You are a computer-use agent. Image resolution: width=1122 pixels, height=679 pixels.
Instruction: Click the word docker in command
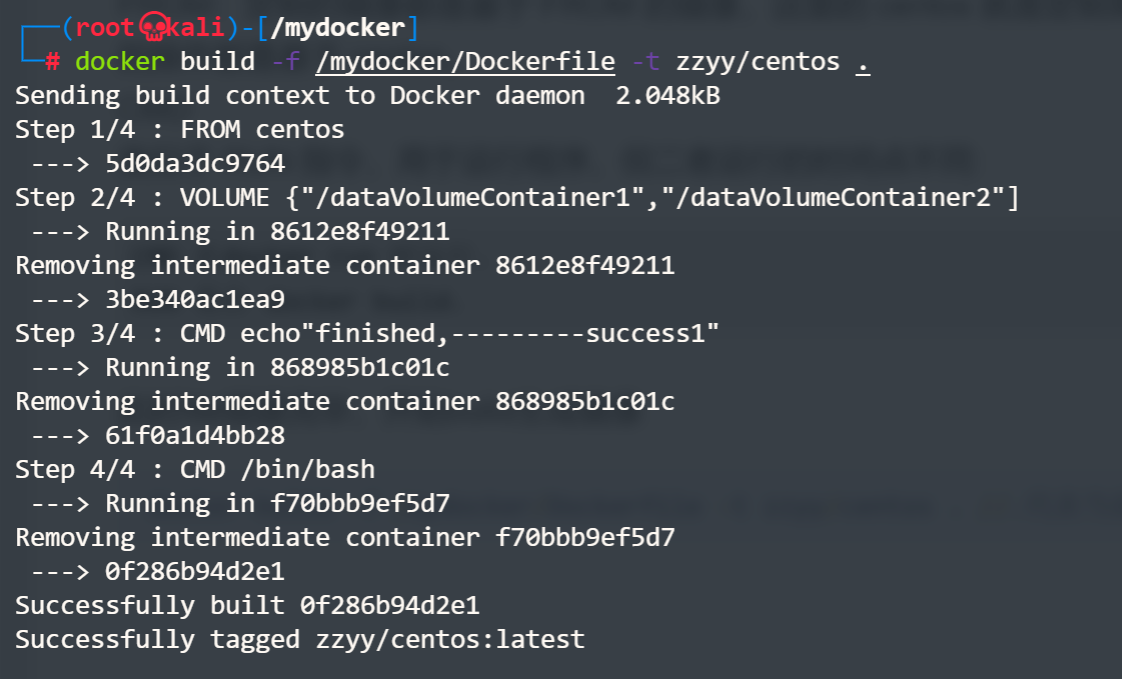click(x=119, y=62)
